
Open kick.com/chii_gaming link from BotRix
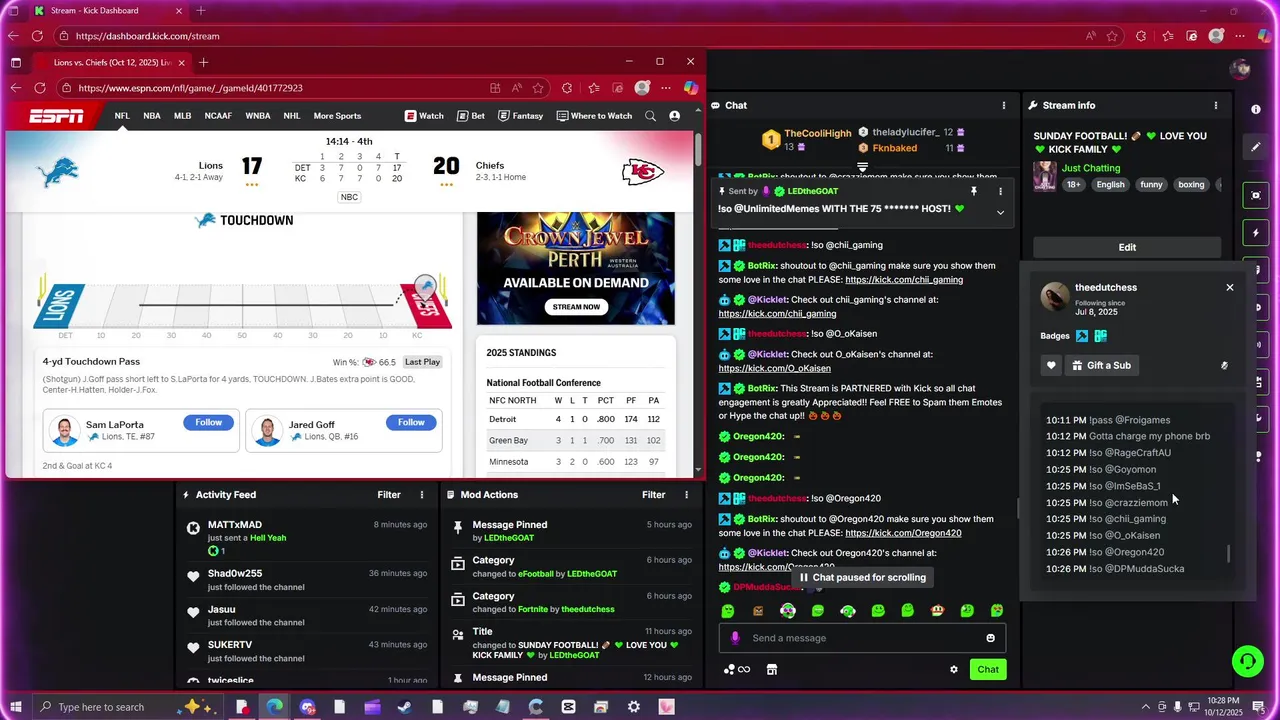(x=903, y=280)
